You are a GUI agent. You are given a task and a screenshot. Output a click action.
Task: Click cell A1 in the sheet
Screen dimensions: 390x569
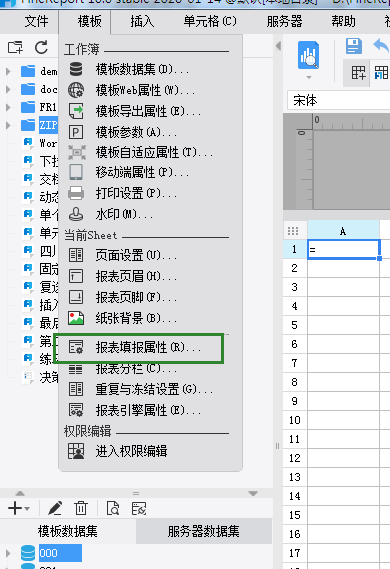click(x=343, y=249)
